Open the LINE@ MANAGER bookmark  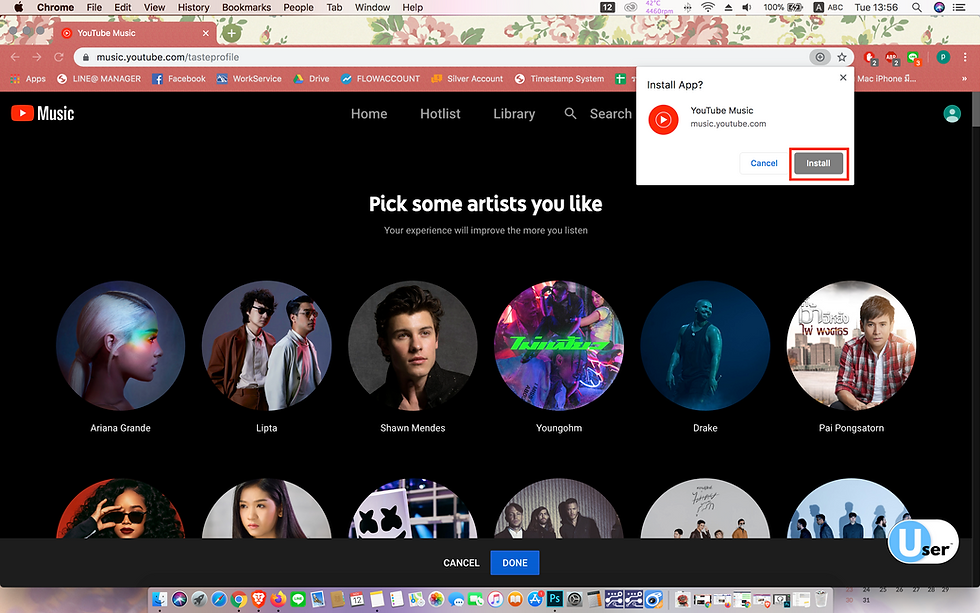(x=99, y=79)
